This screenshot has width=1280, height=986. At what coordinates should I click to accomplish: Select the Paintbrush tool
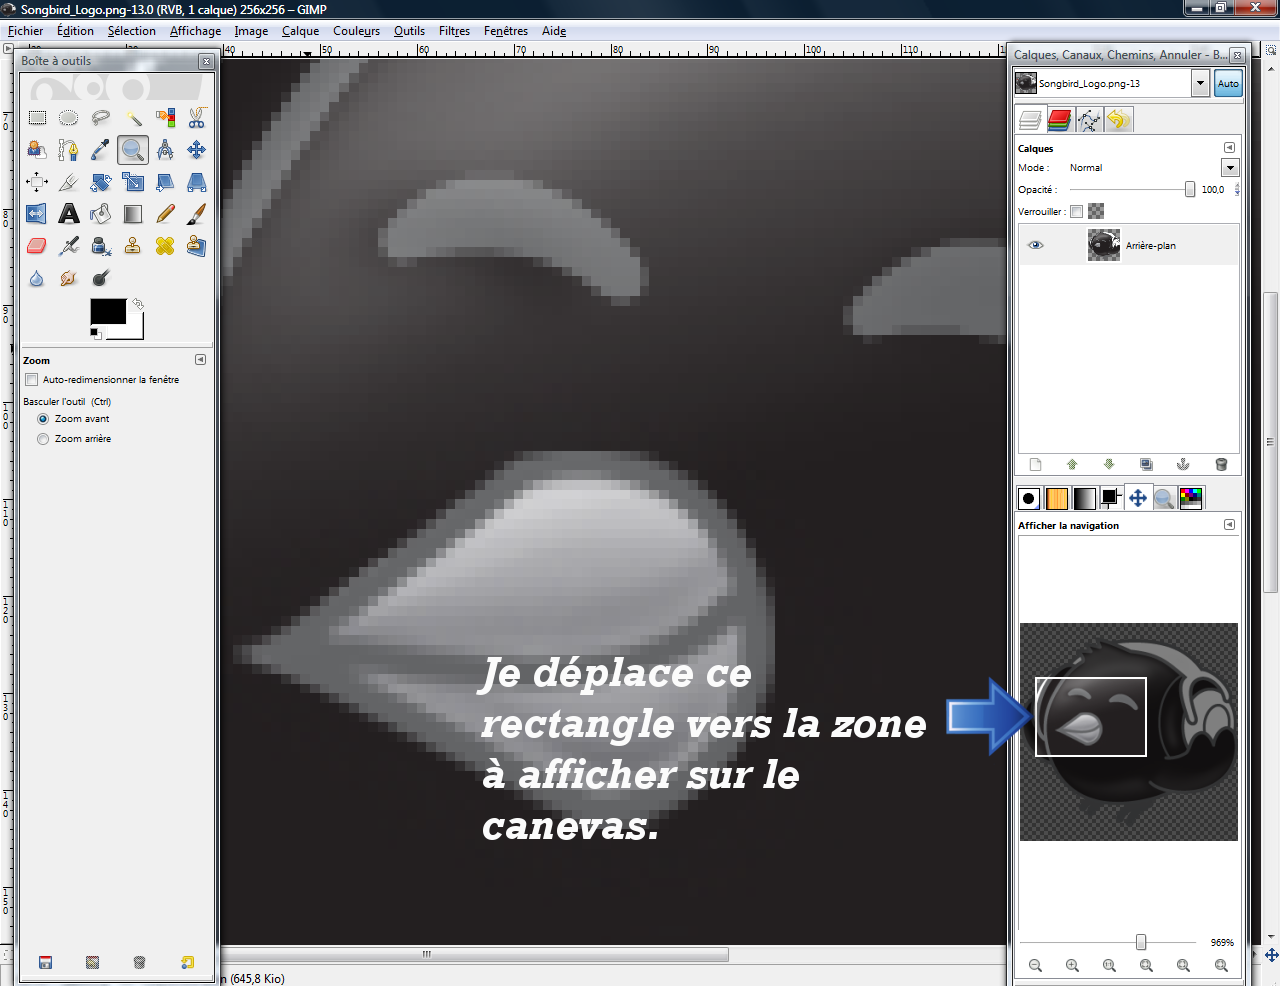tap(197, 214)
